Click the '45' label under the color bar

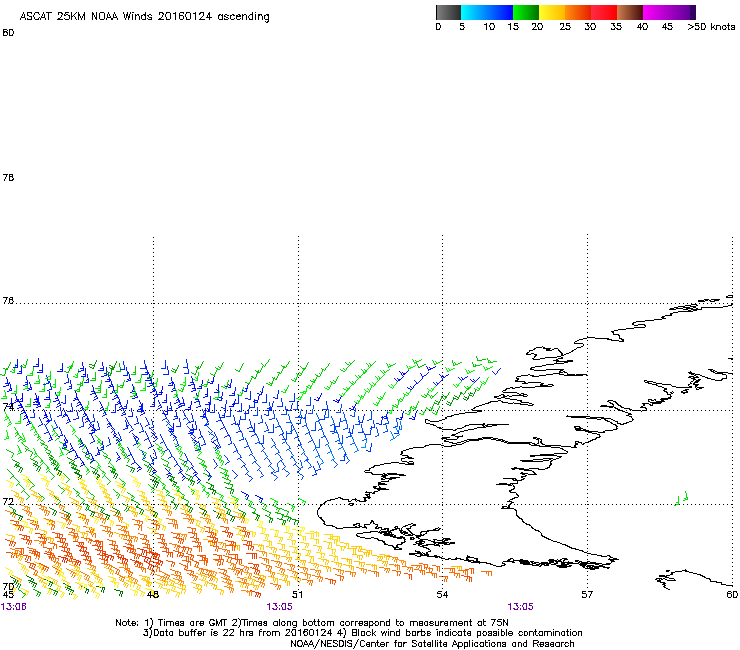tap(667, 27)
